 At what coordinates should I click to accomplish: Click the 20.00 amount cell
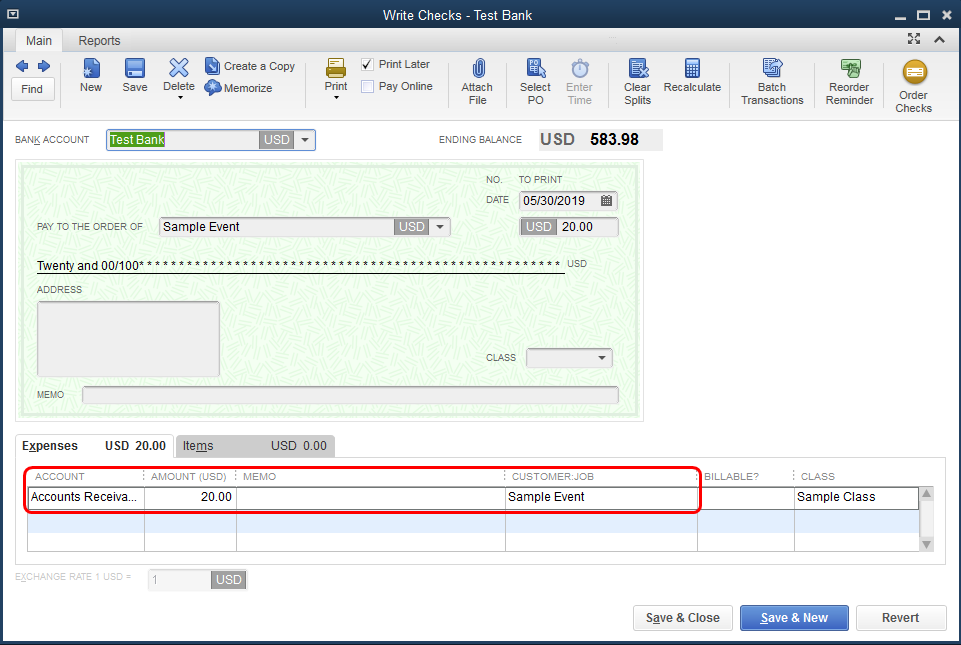click(191, 497)
